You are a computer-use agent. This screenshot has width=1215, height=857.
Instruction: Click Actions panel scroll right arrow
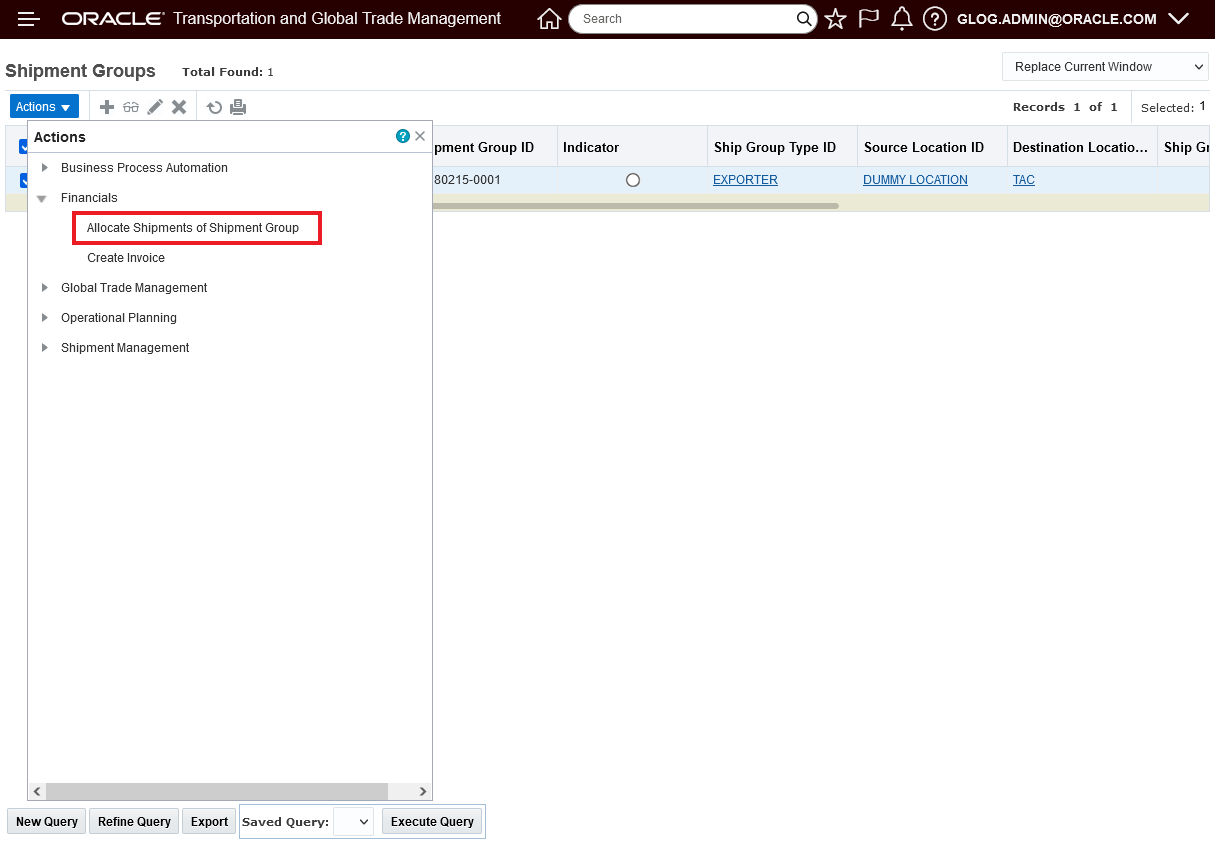pyautogui.click(x=423, y=791)
